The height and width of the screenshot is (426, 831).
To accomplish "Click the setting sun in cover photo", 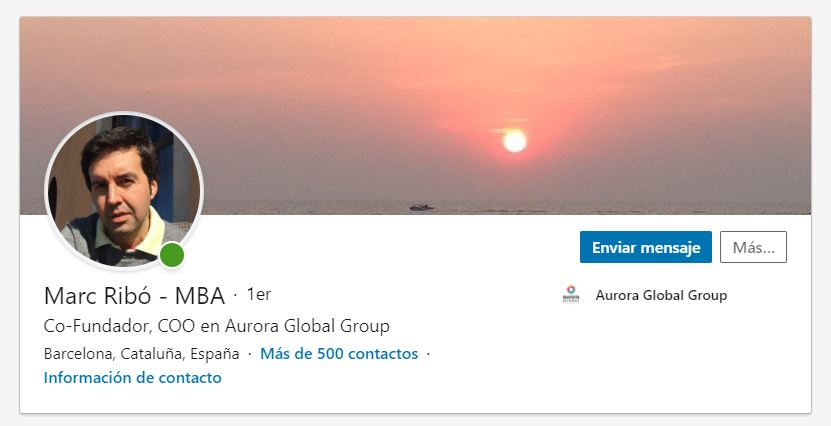I will (515, 141).
